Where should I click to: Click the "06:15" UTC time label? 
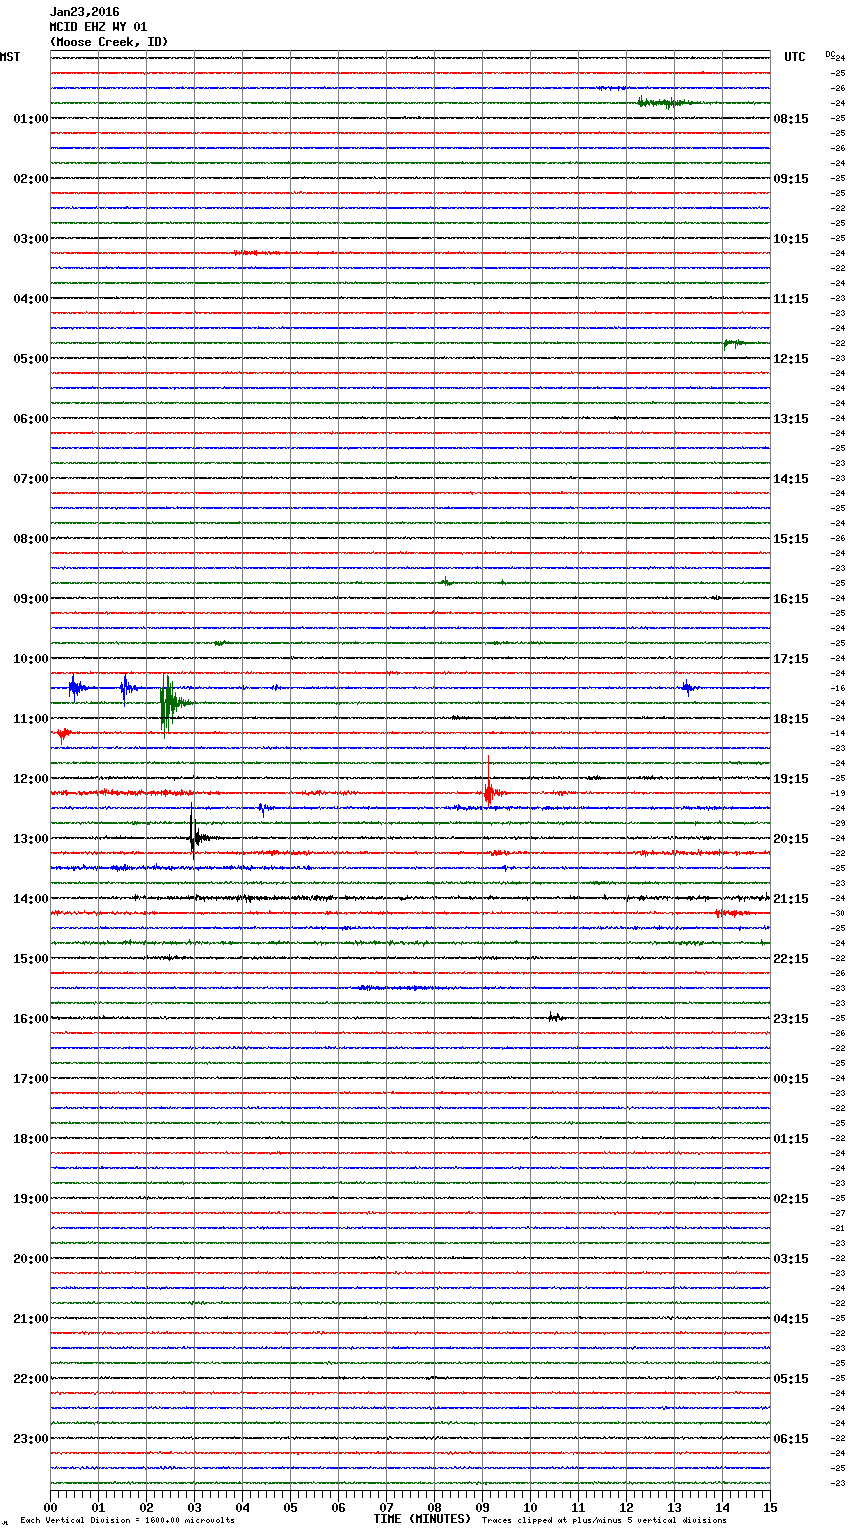tap(791, 1439)
